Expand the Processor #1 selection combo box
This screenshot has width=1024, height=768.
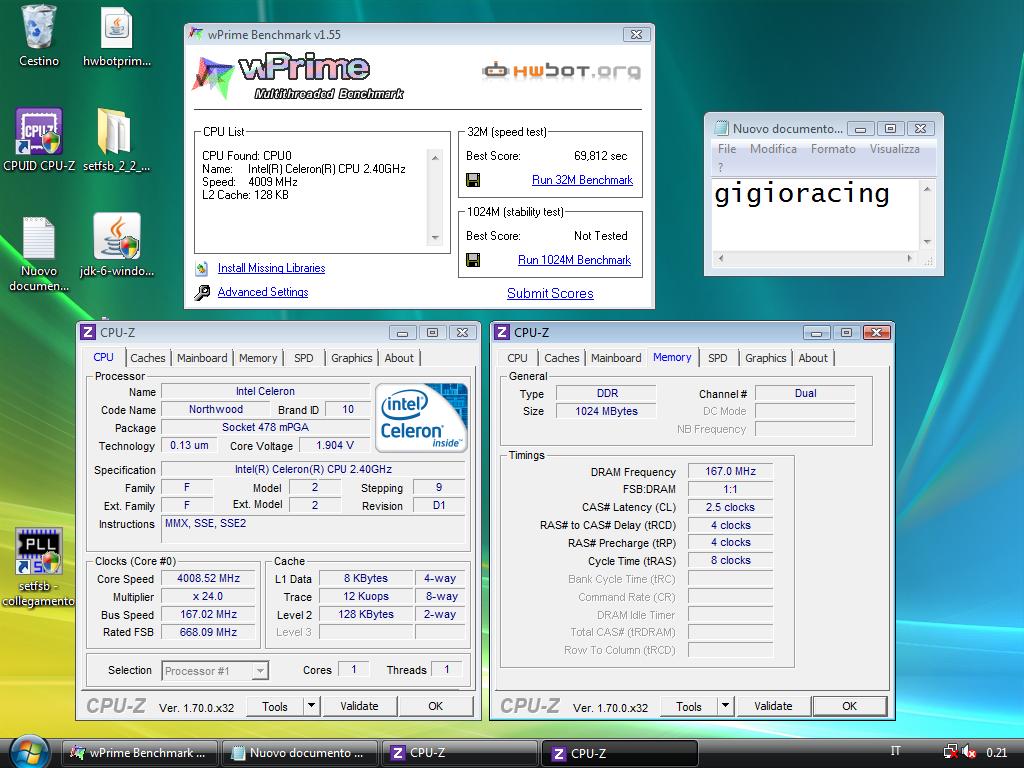pyautogui.click(x=216, y=671)
